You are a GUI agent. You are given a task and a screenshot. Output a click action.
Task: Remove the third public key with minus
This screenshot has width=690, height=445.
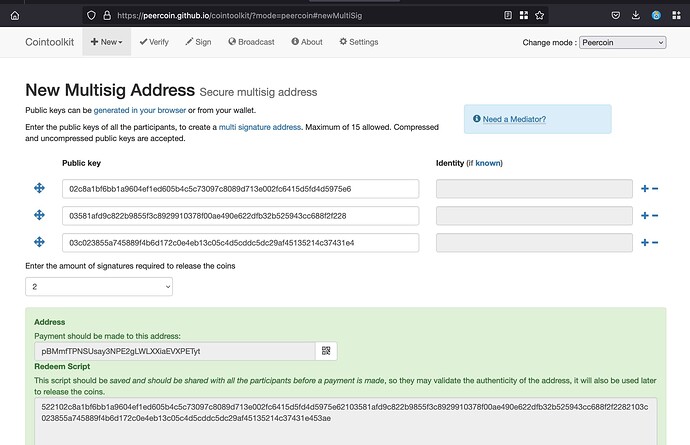click(x=655, y=242)
